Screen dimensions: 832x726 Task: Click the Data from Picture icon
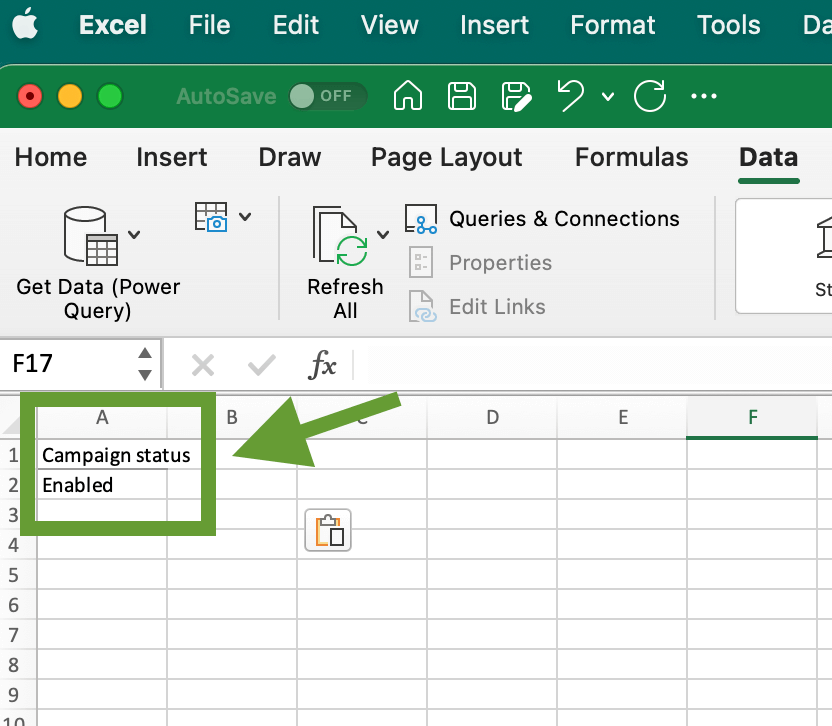[x=211, y=217]
